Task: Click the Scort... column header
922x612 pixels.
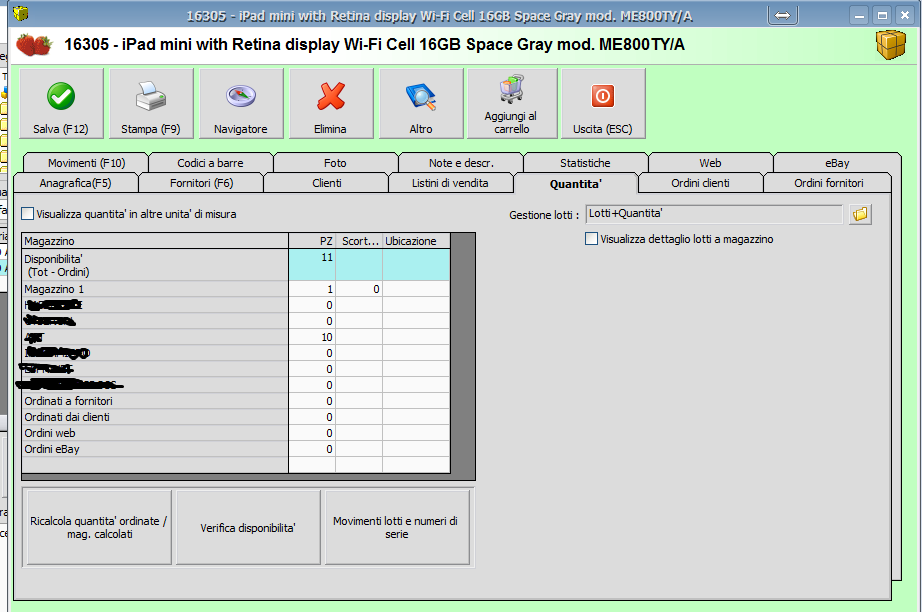Action: coord(359,240)
